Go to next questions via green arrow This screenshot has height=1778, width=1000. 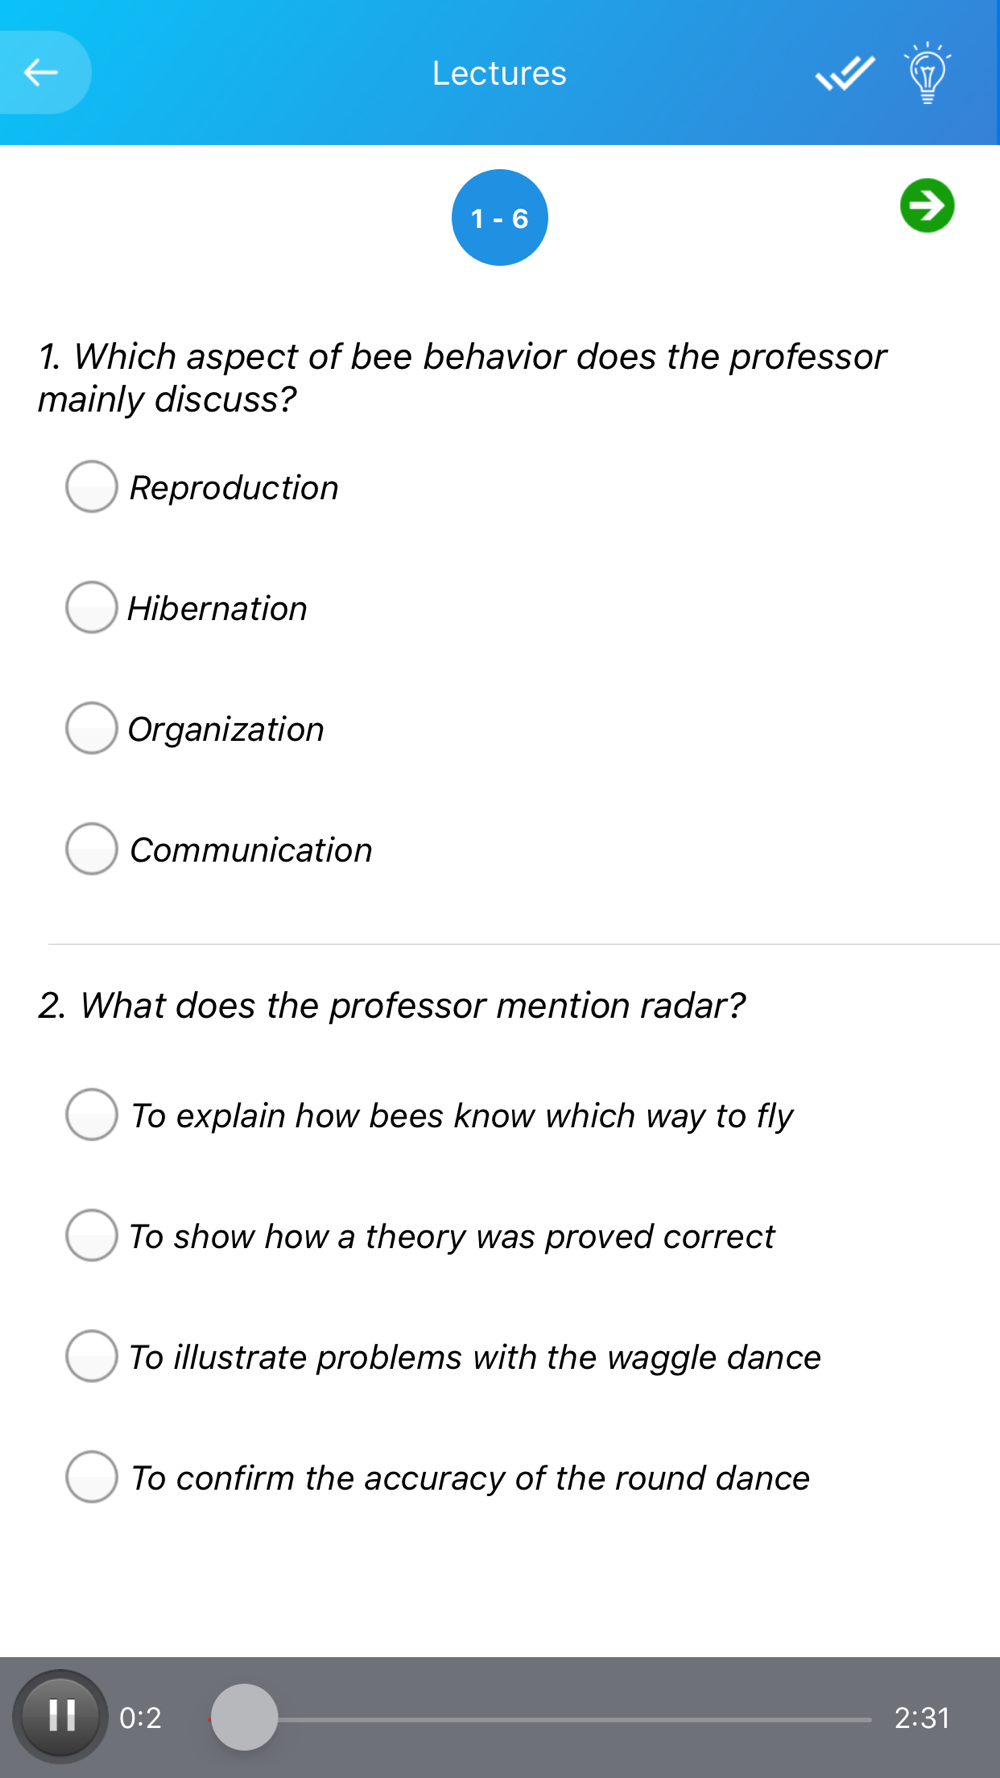pyautogui.click(x=927, y=206)
